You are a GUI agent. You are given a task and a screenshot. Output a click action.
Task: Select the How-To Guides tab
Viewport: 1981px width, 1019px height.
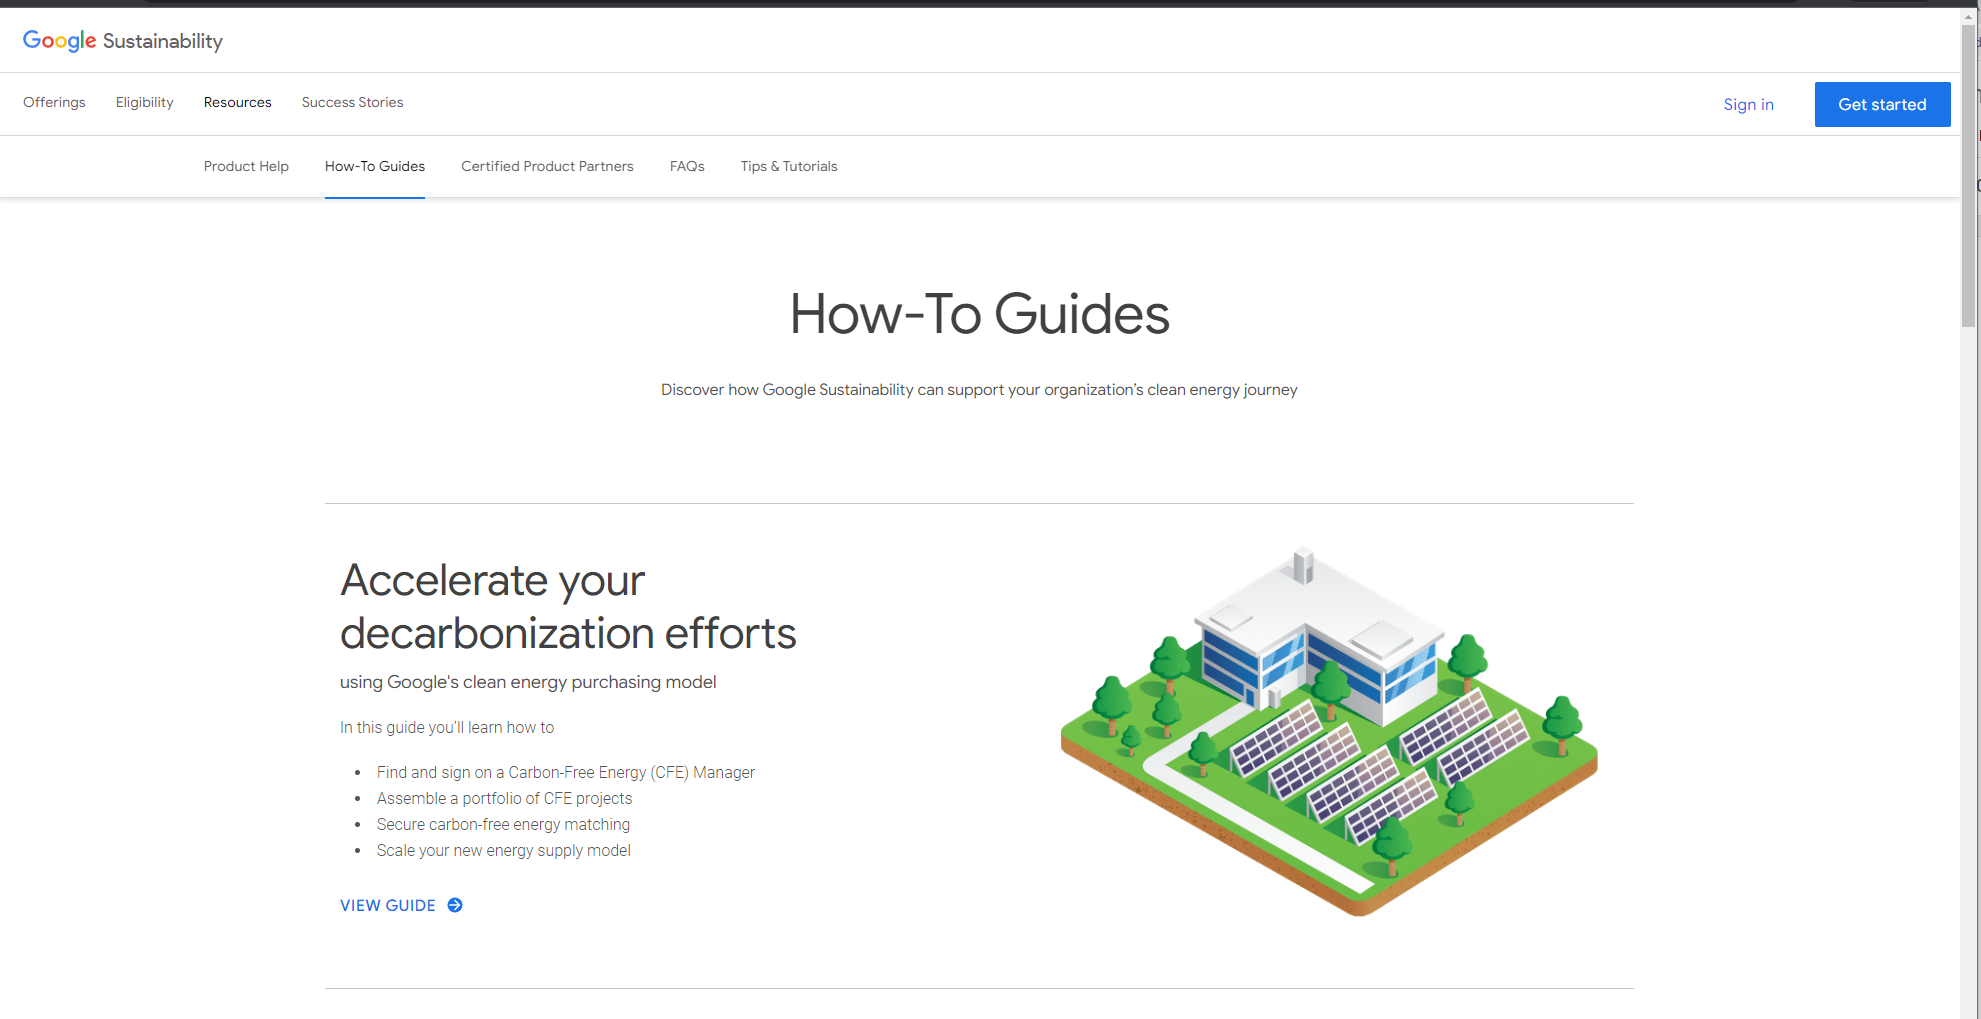pos(375,166)
